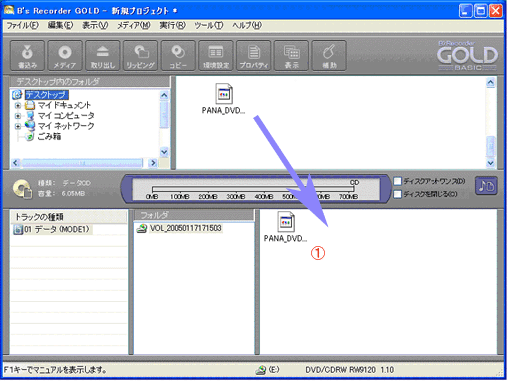Open the メディア (Media) toolbar button
Screen dimensions: 508x381
pyautogui.click(x=65, y=56)
